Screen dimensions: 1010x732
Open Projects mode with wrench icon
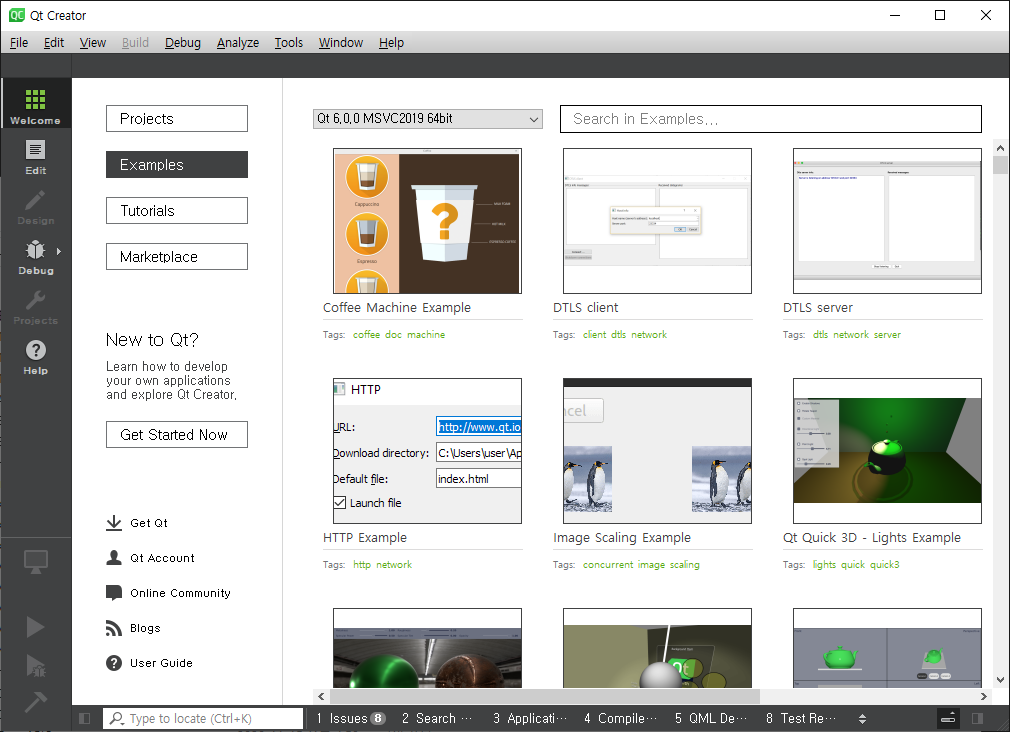35,307
